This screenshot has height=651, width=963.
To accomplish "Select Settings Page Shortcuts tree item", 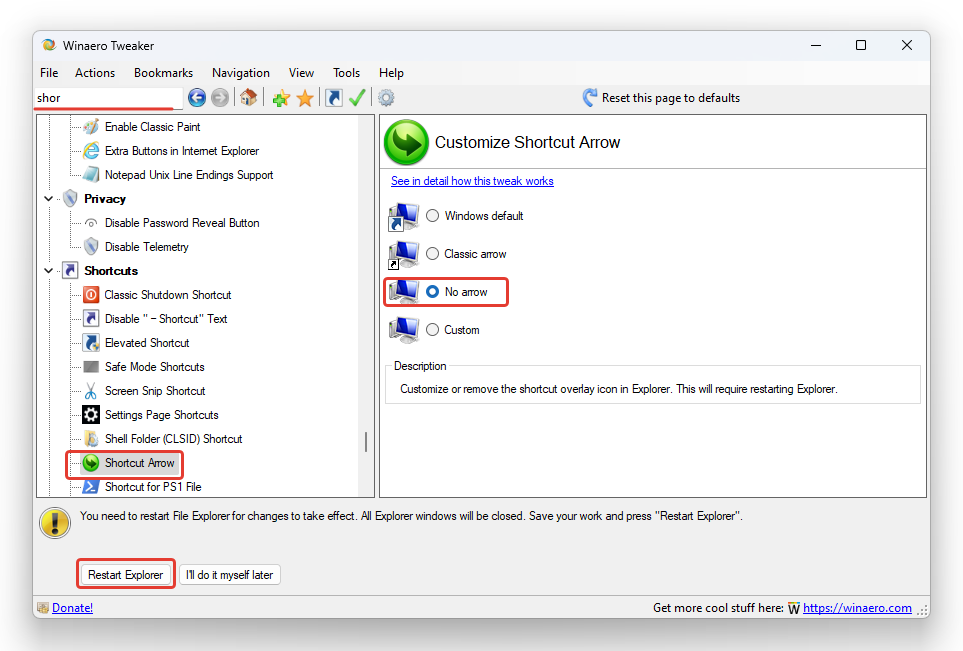I will [x=162, y=415].
